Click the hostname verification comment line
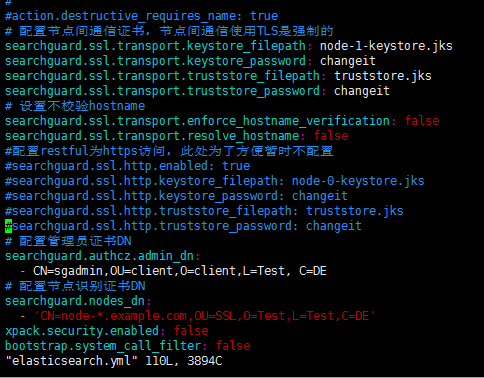The width and height of the screenshot is (484, 378). click(75, 106)
